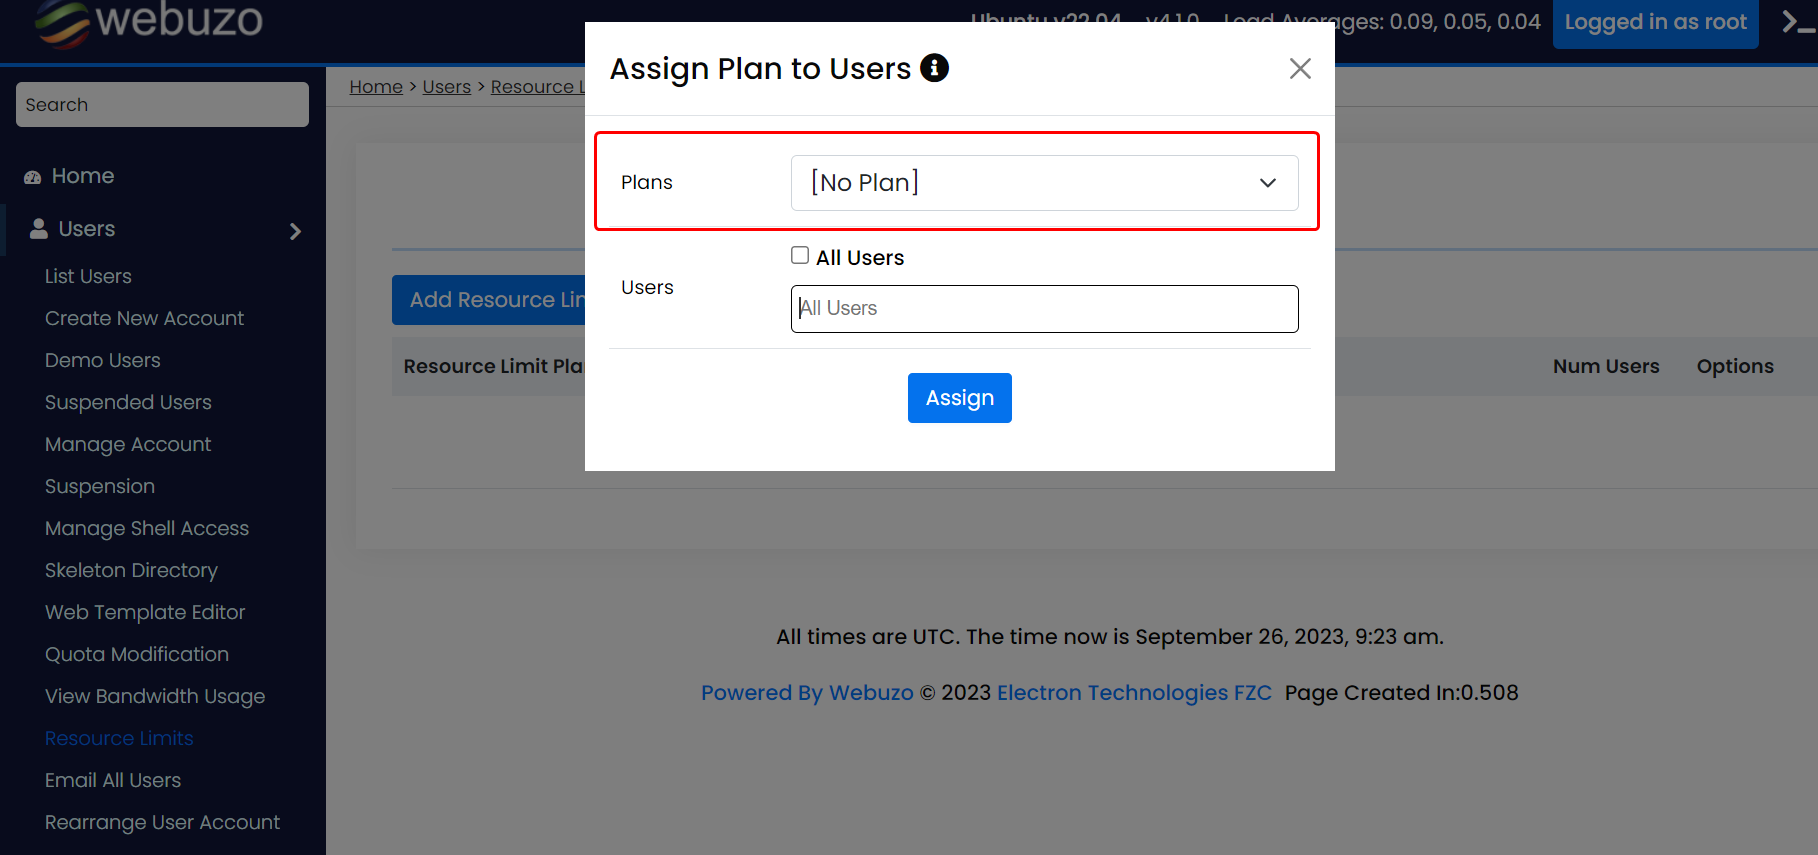Viewport: 1818px width, 855px height.
Task: Open the Plans dropdown
Action: coord(1044,183)
